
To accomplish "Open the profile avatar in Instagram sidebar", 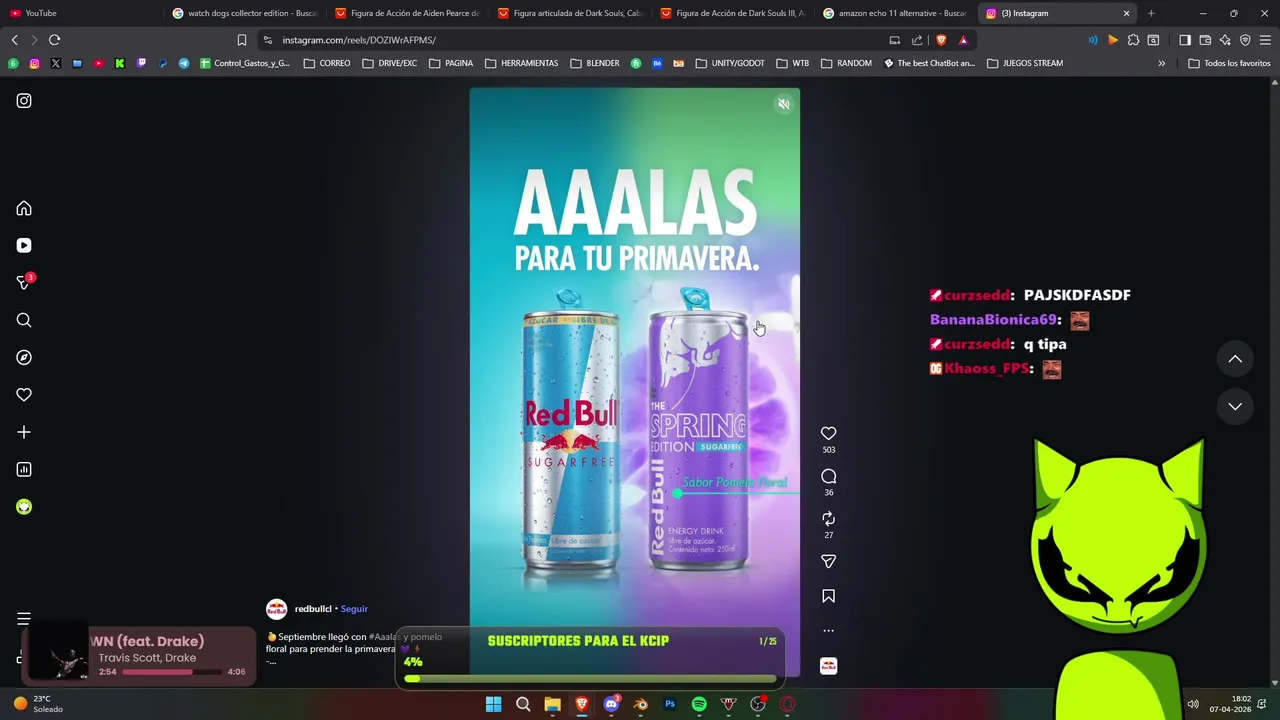I will pos(24,507).
